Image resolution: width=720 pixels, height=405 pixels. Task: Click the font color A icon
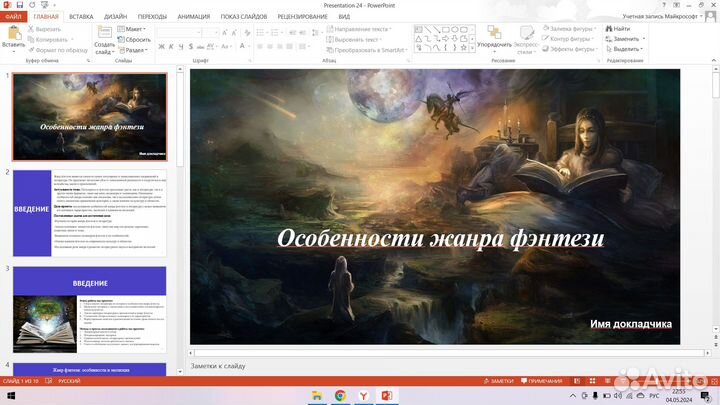click(x=242, y=46)
